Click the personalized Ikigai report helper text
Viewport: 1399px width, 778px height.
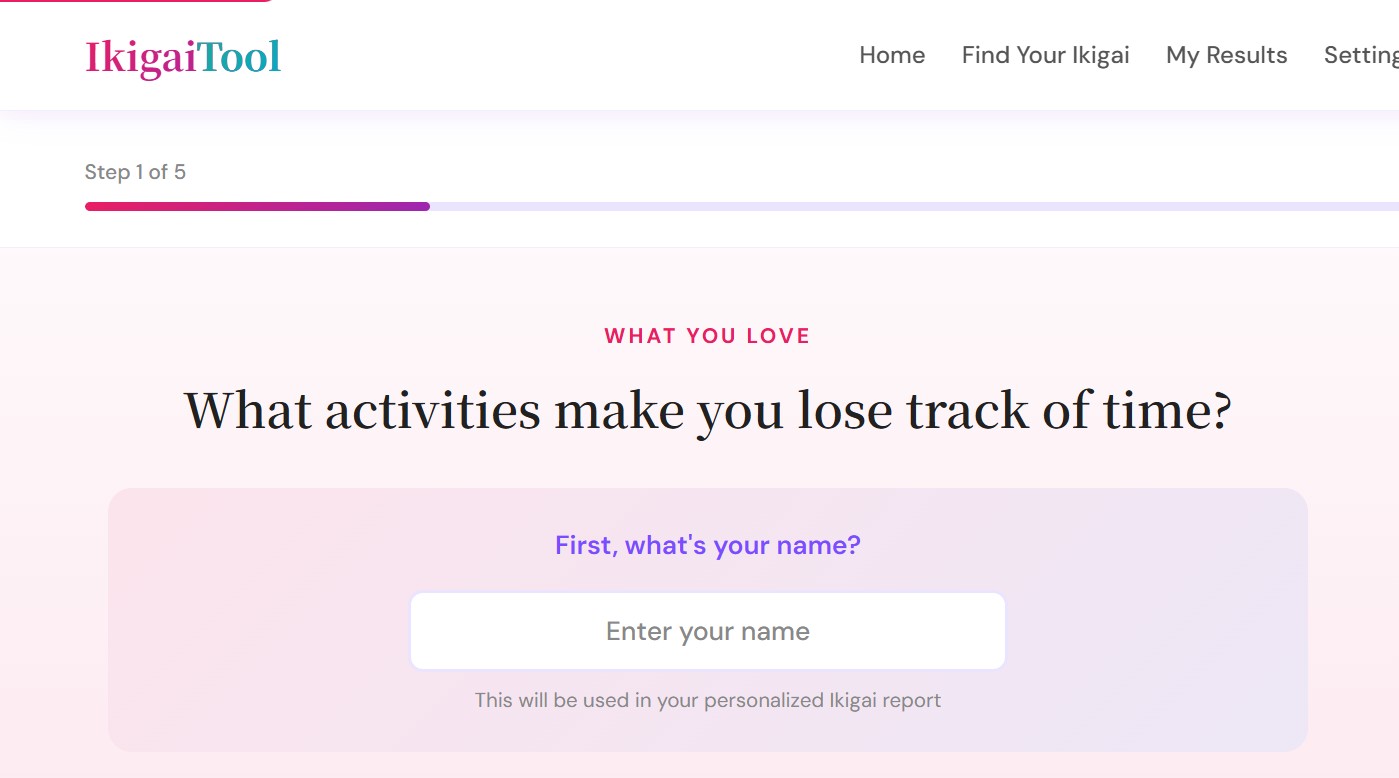(x=707, y=700)
